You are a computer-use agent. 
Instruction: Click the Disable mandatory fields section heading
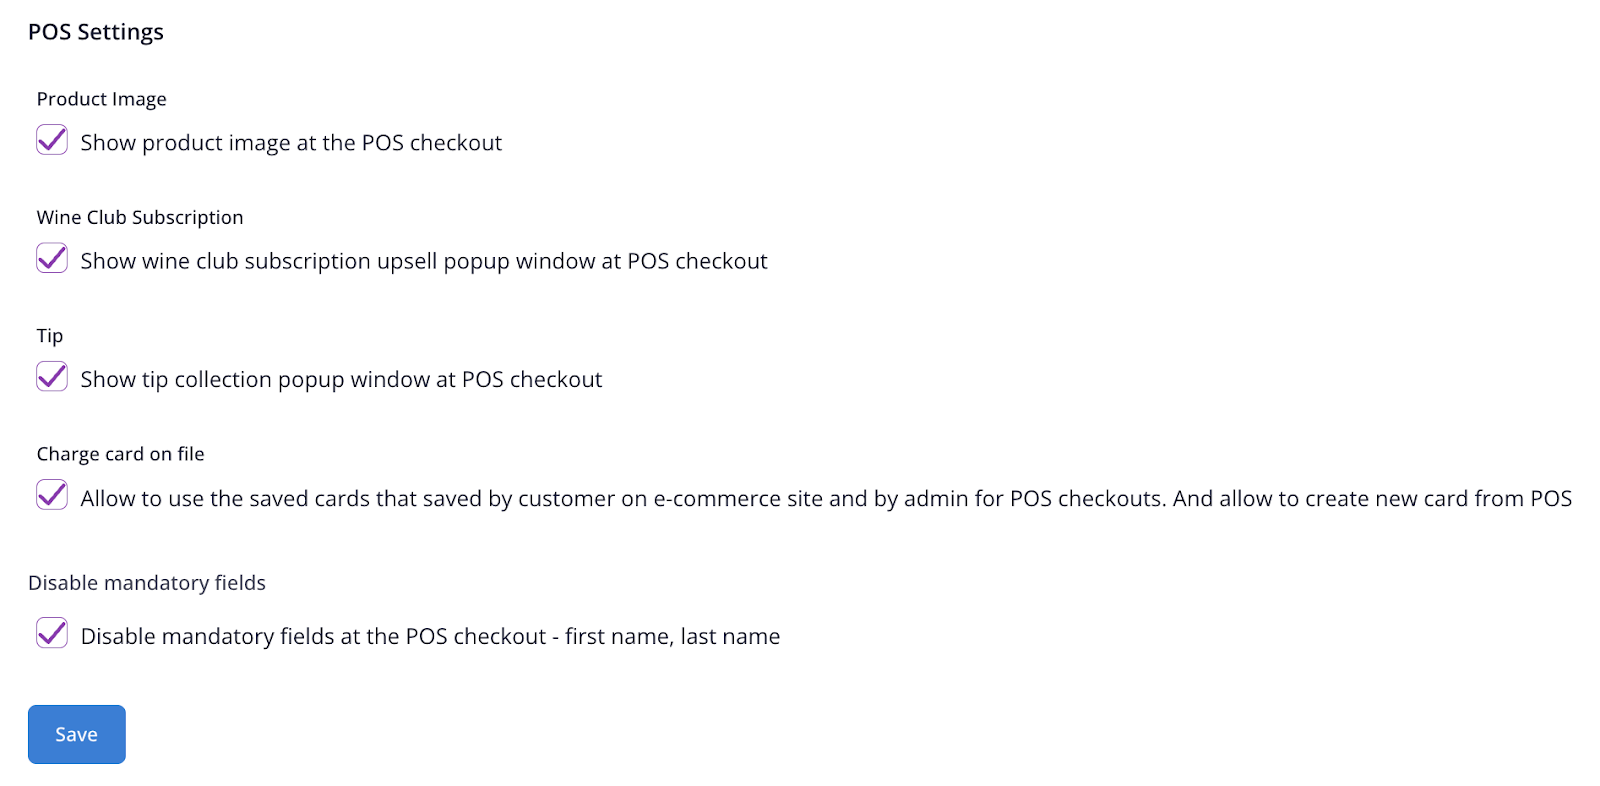147,583
